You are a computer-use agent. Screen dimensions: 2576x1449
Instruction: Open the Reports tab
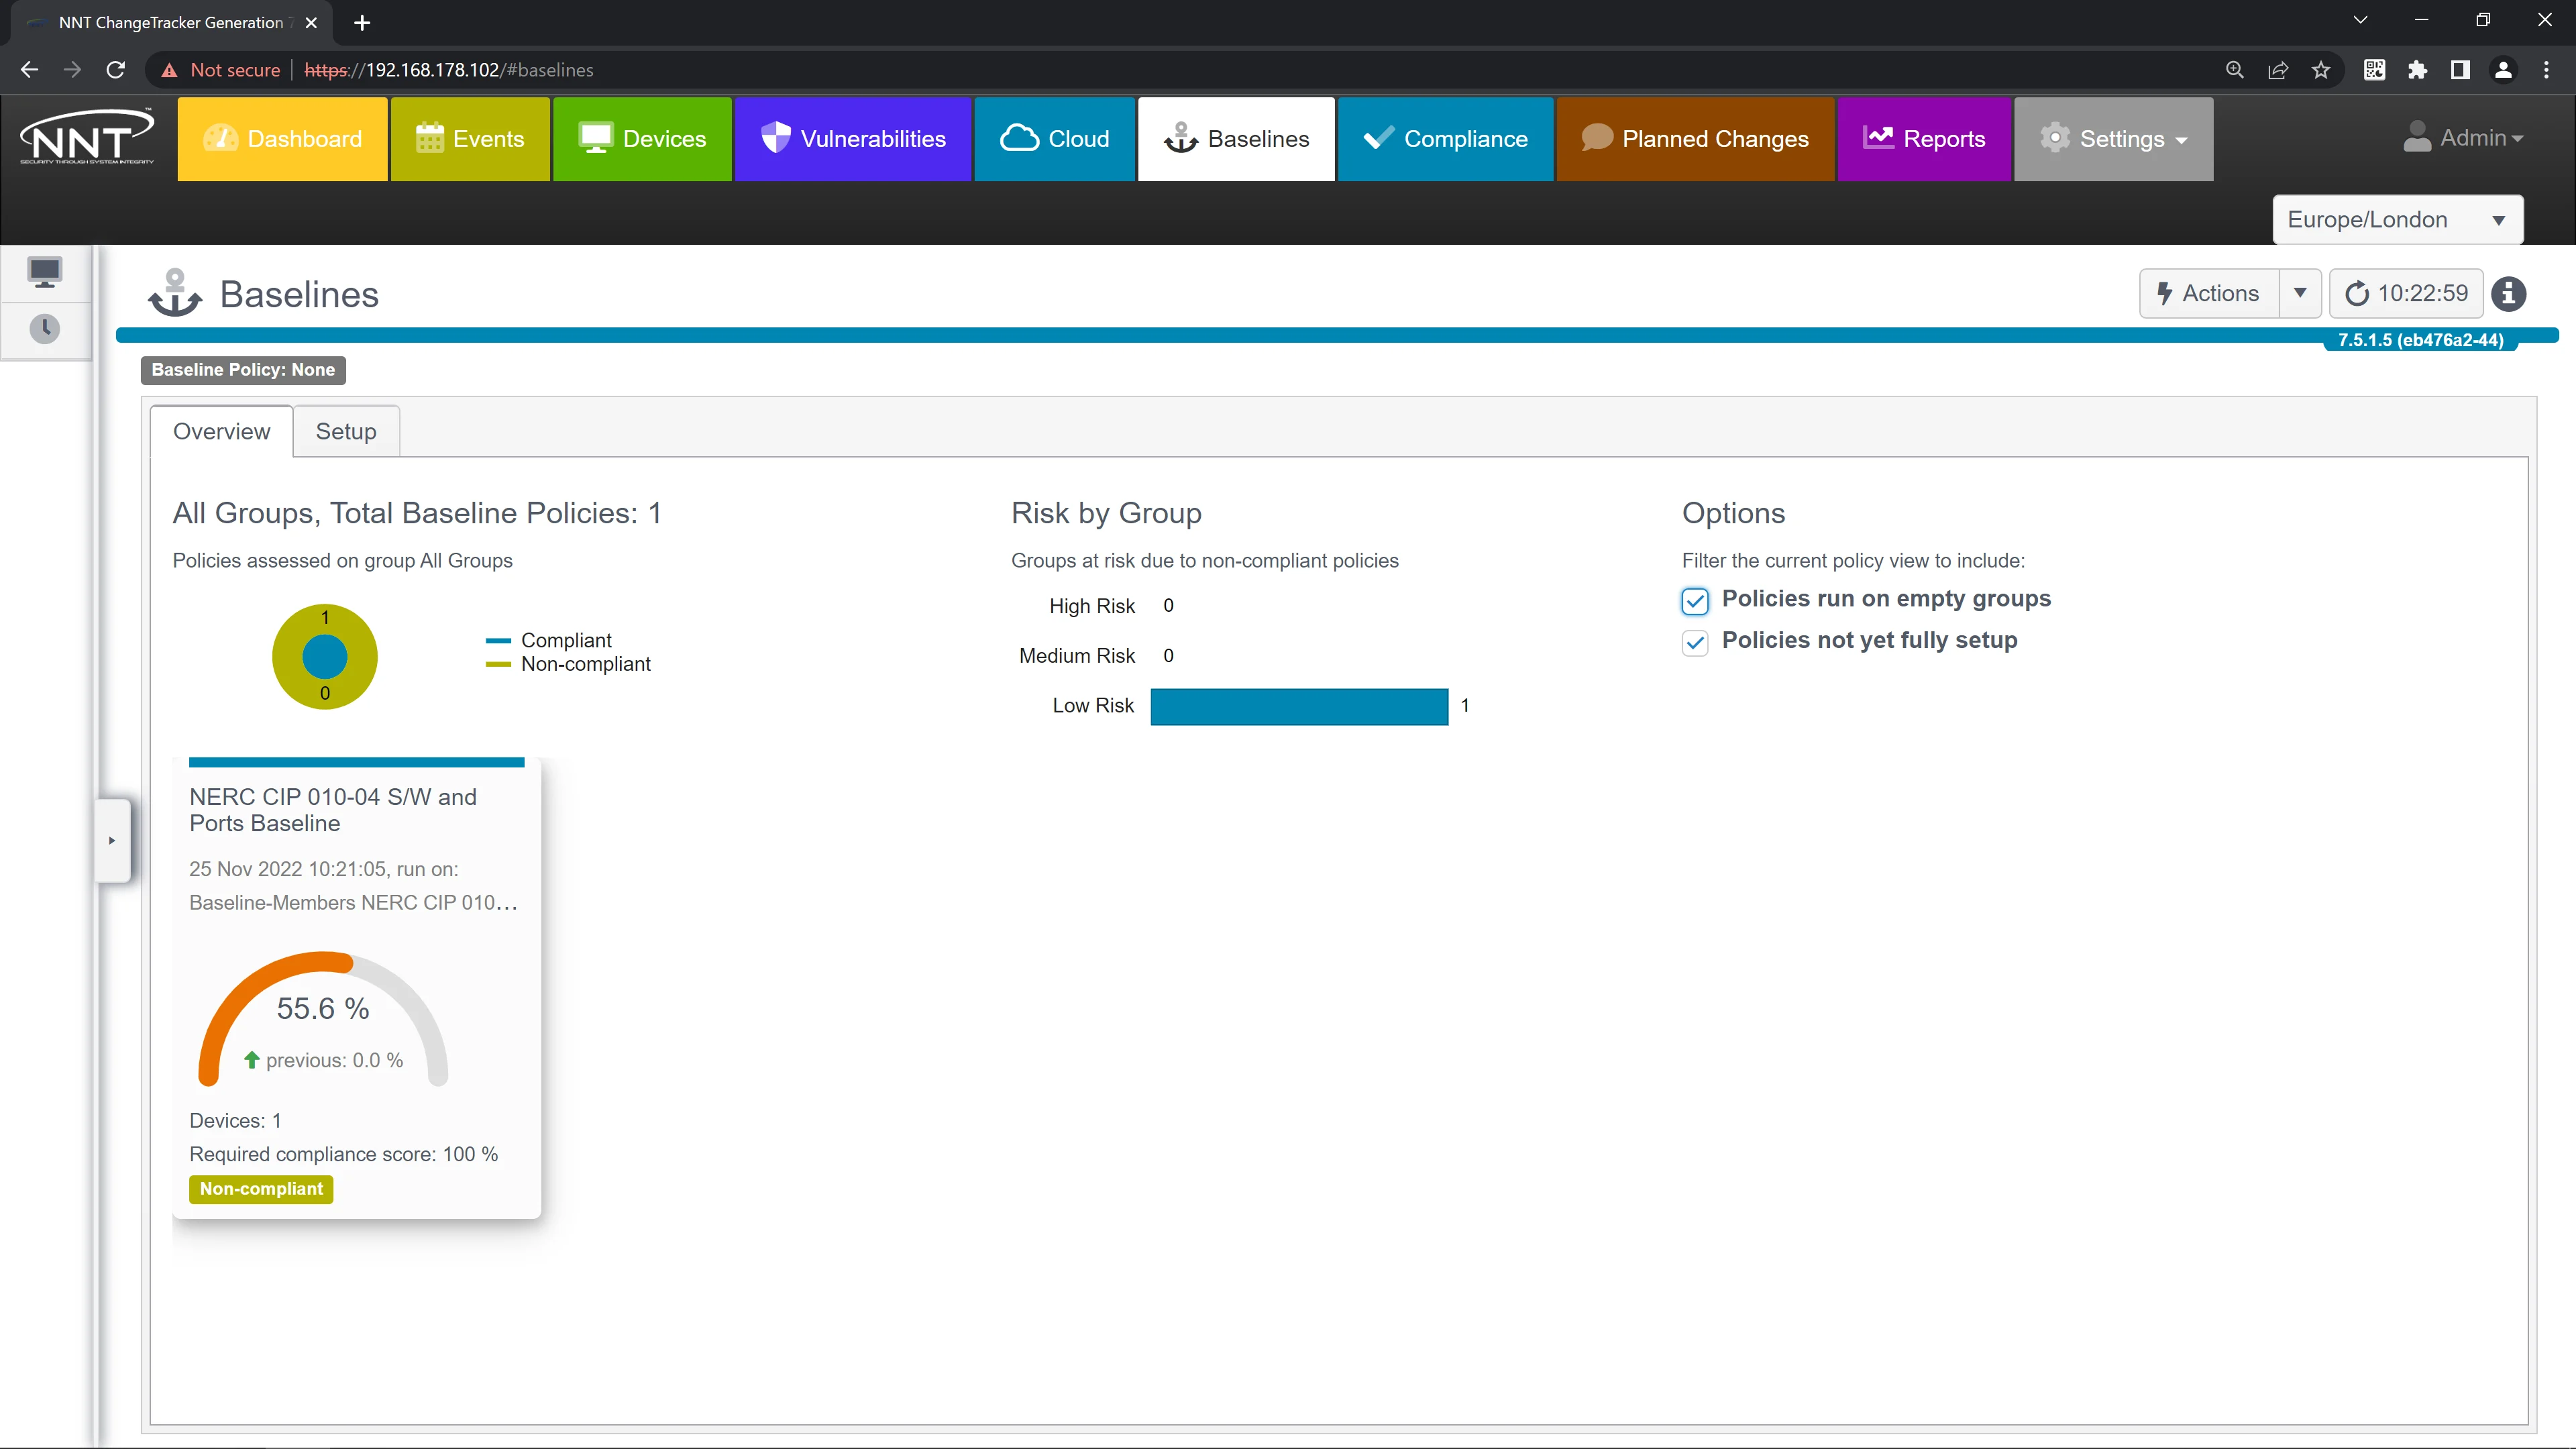(1924, 139)
